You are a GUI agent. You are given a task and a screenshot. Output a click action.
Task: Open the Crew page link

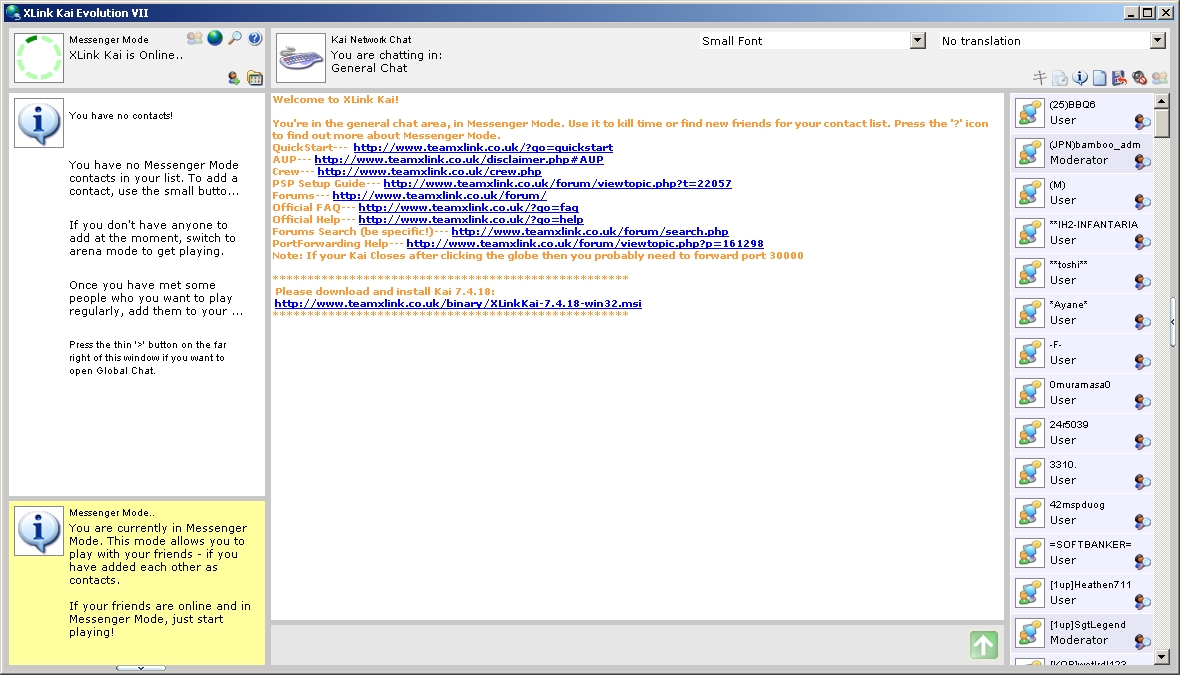point(429,172)
